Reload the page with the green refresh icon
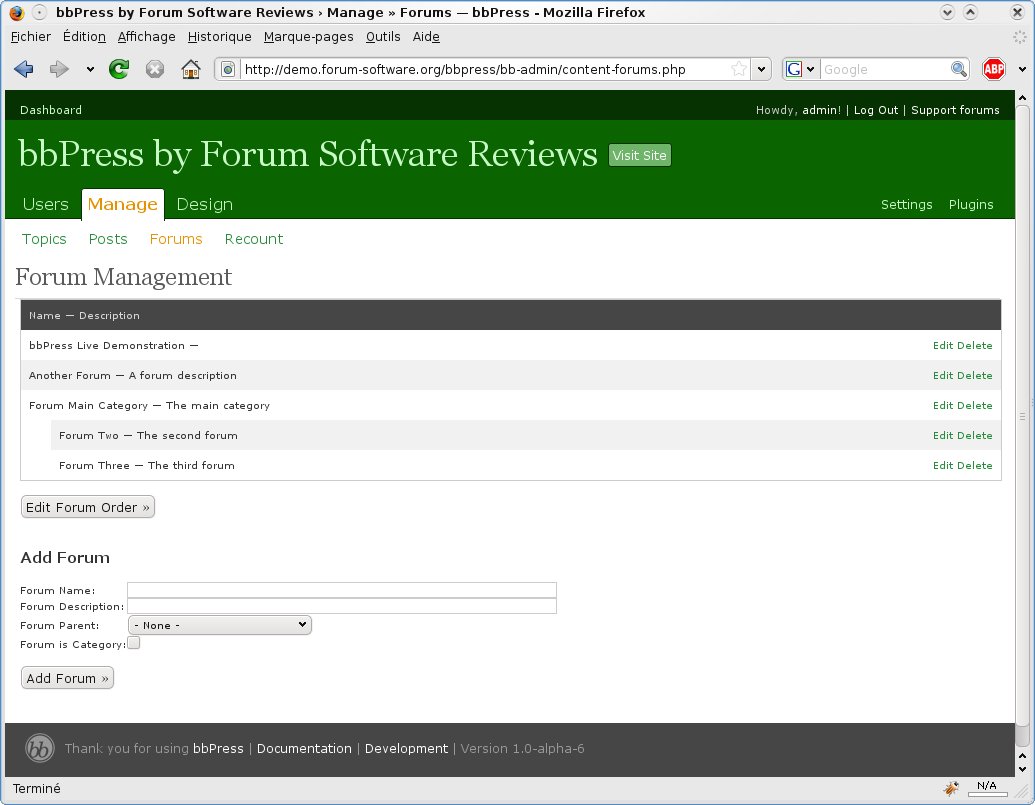1035x805 pixels. click(x=119, y=69)
